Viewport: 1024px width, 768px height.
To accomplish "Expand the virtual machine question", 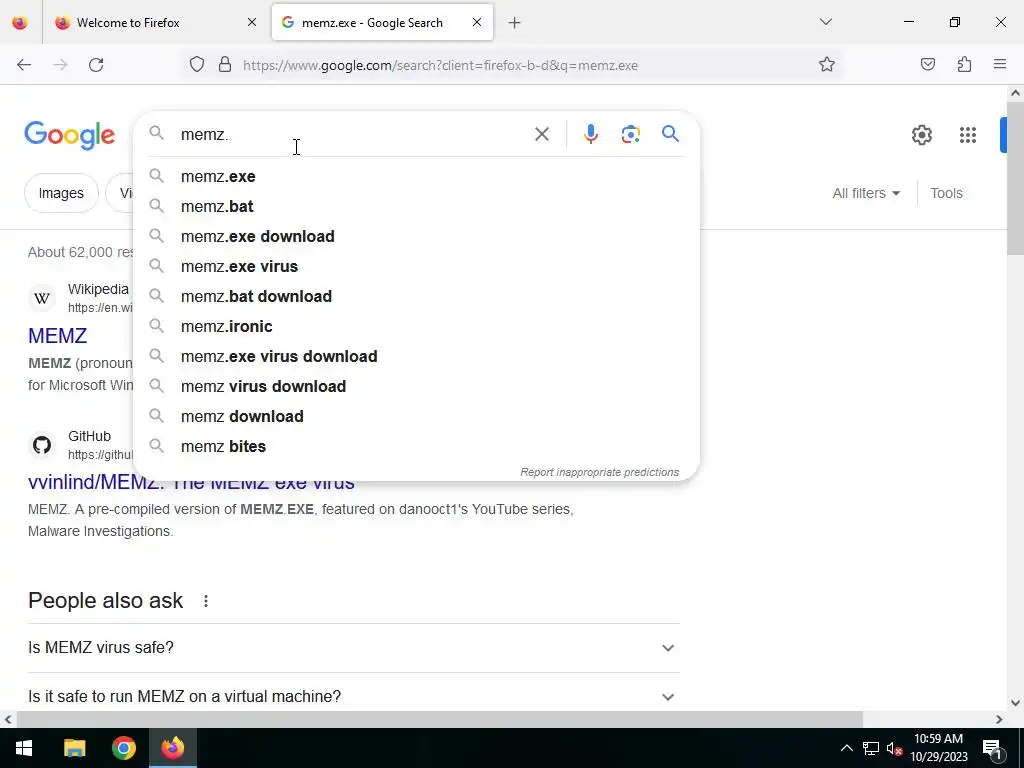I will point(353,696).
